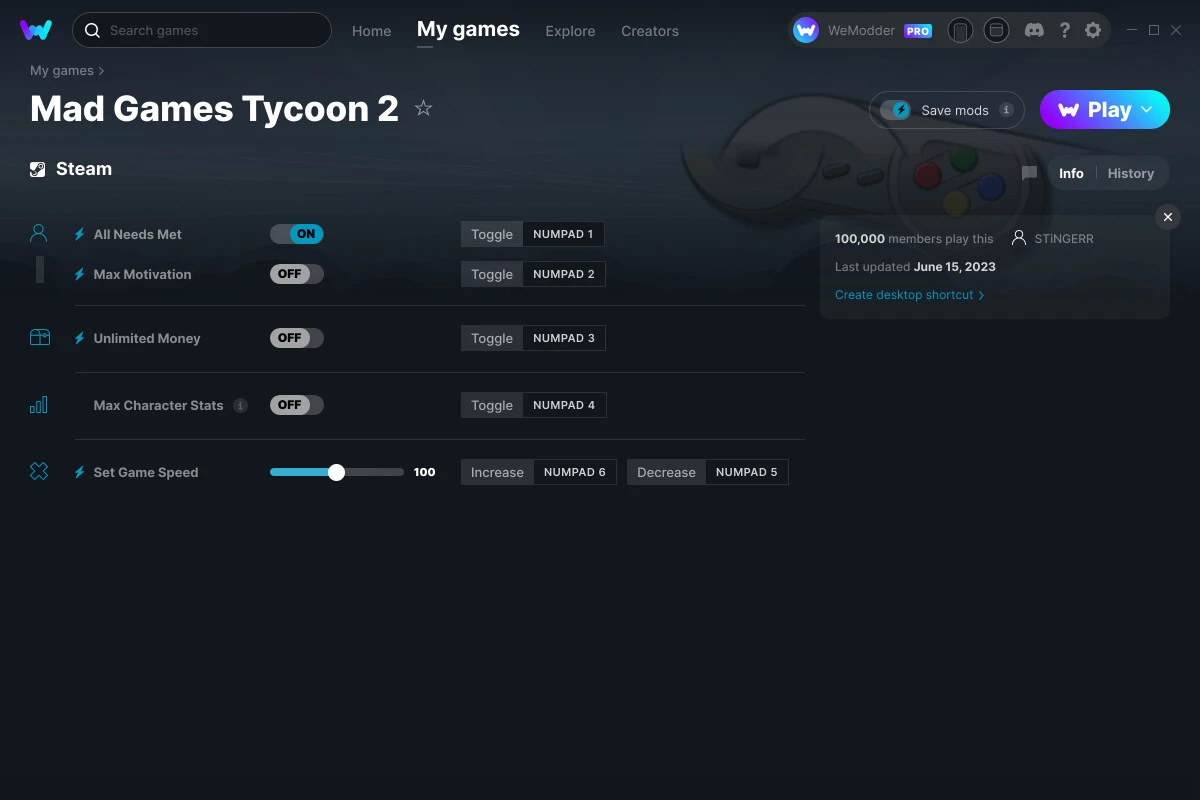This screenshot has width=1200, height=800.
Task: Select the Explore menu item
Action: point(570,31)
